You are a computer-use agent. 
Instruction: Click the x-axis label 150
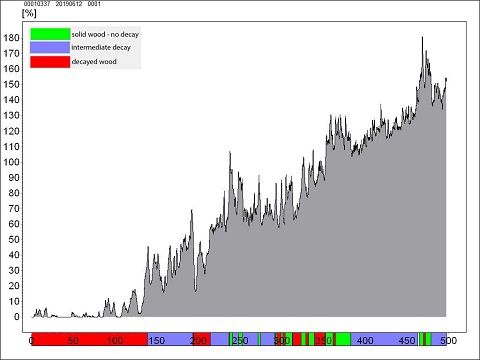[x=156, y=340]
